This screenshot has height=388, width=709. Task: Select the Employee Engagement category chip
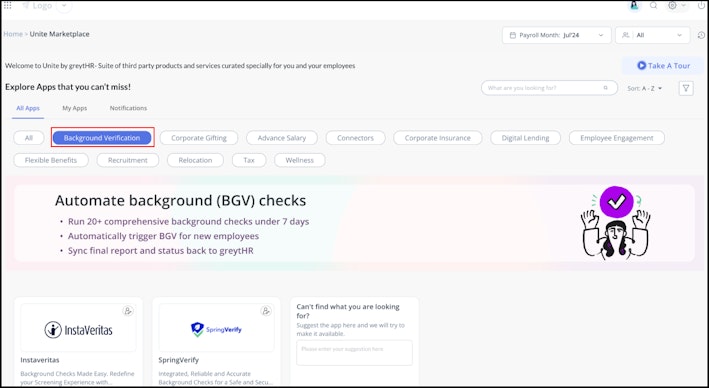point(617,138)
